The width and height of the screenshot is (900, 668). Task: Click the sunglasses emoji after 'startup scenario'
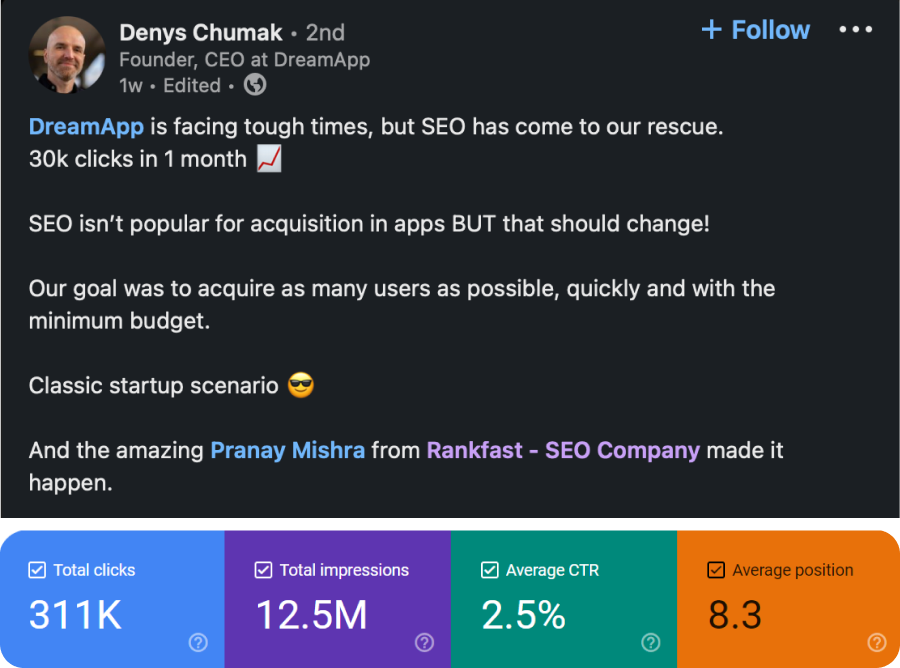click(301, 385)
